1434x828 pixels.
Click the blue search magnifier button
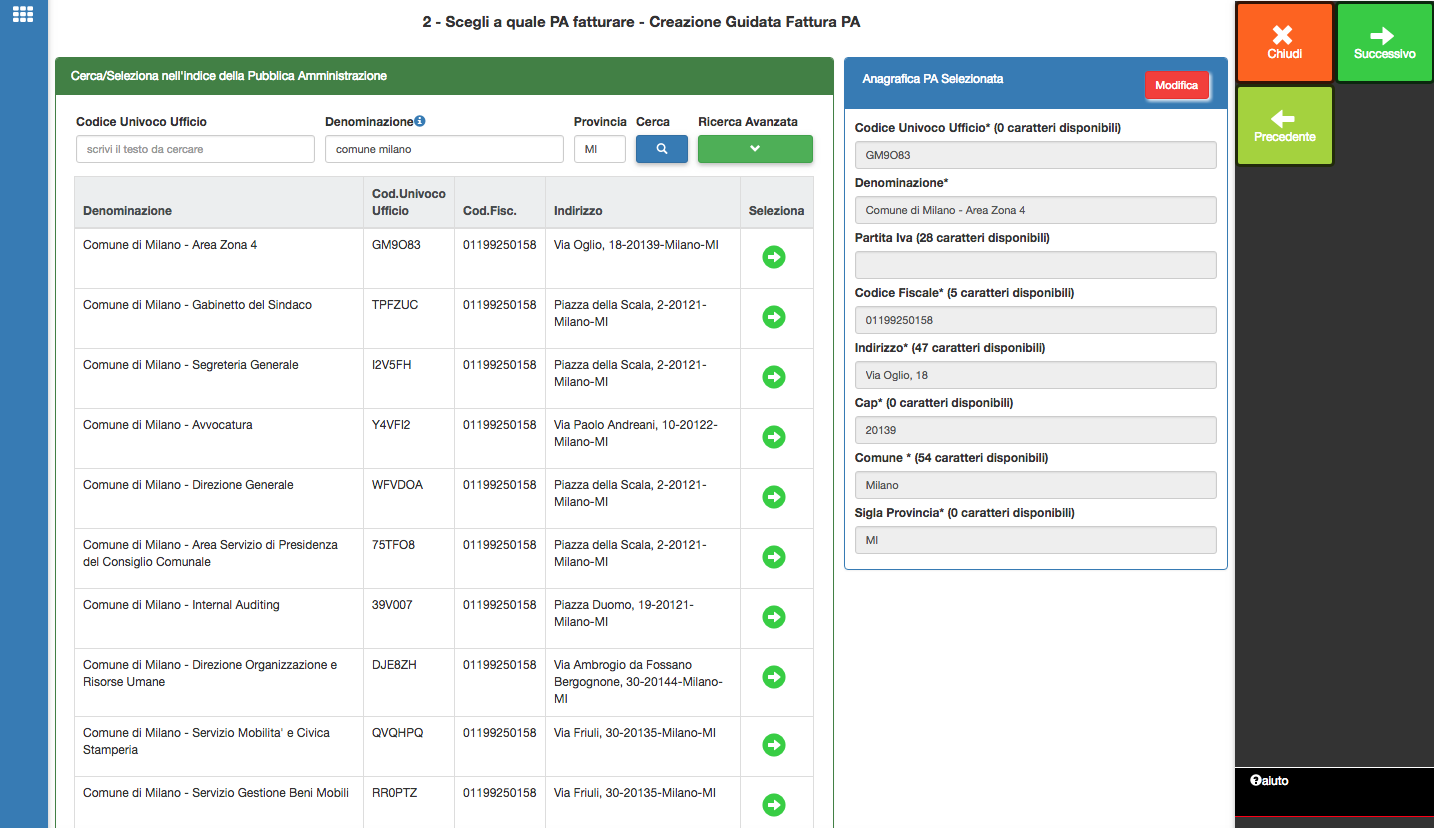662,149
